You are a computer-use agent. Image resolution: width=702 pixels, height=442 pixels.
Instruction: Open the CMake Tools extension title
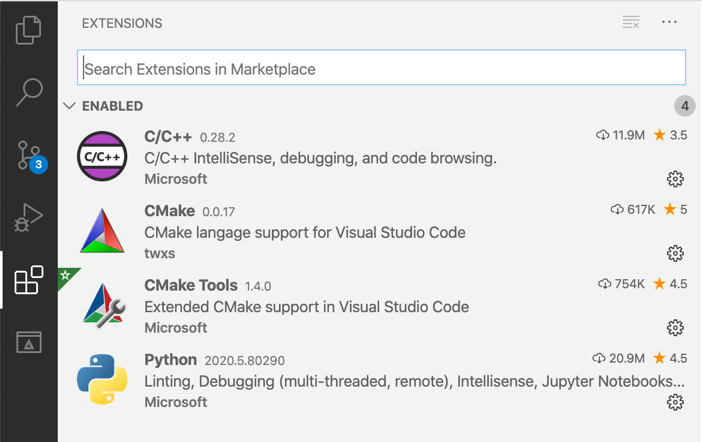click(191, 285)
